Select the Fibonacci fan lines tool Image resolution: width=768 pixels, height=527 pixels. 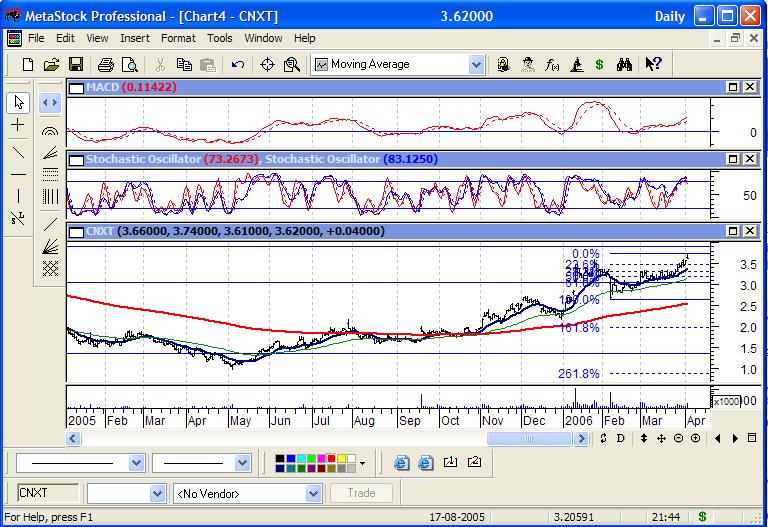pos(49,153)
